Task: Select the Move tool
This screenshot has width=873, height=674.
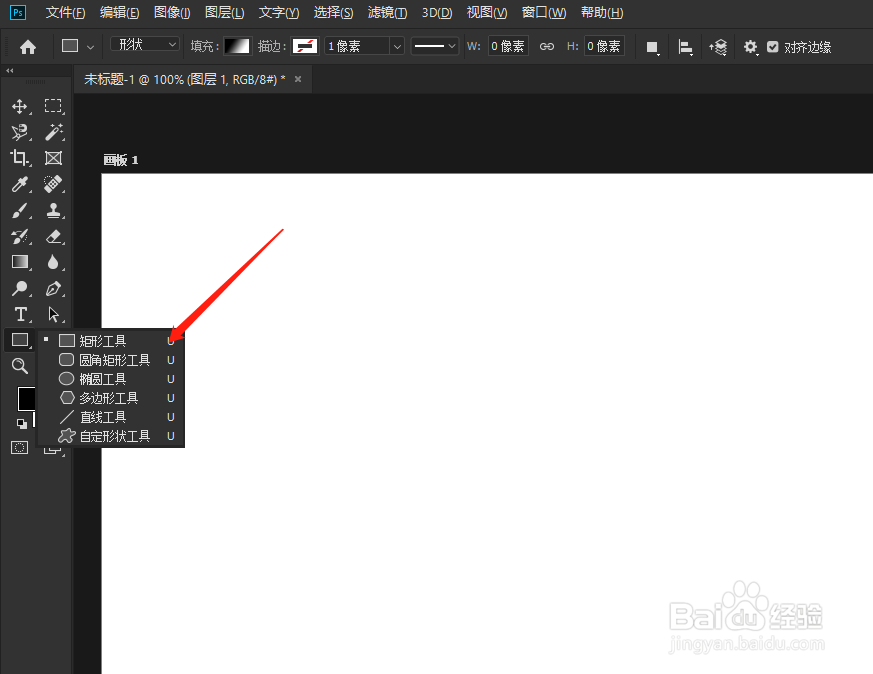Action: 20,106
